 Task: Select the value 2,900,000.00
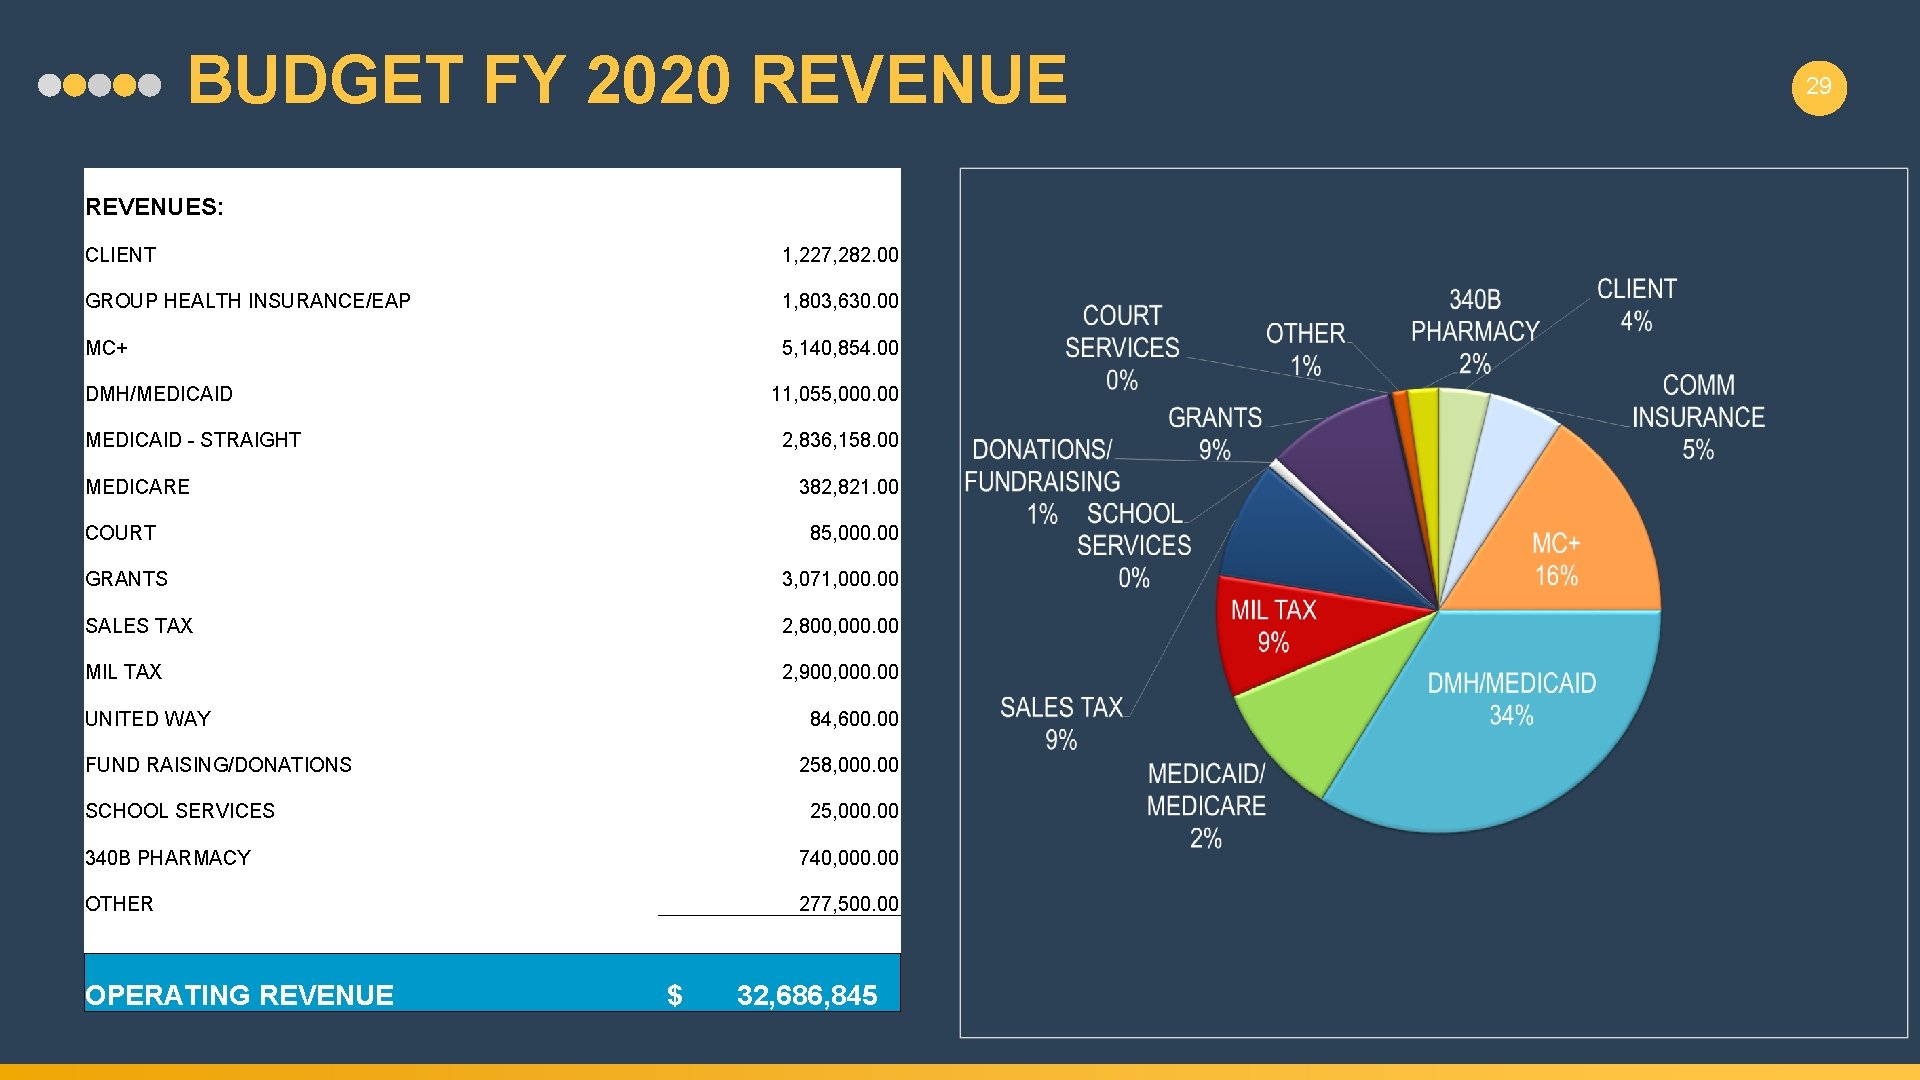(x=840, y=672)
